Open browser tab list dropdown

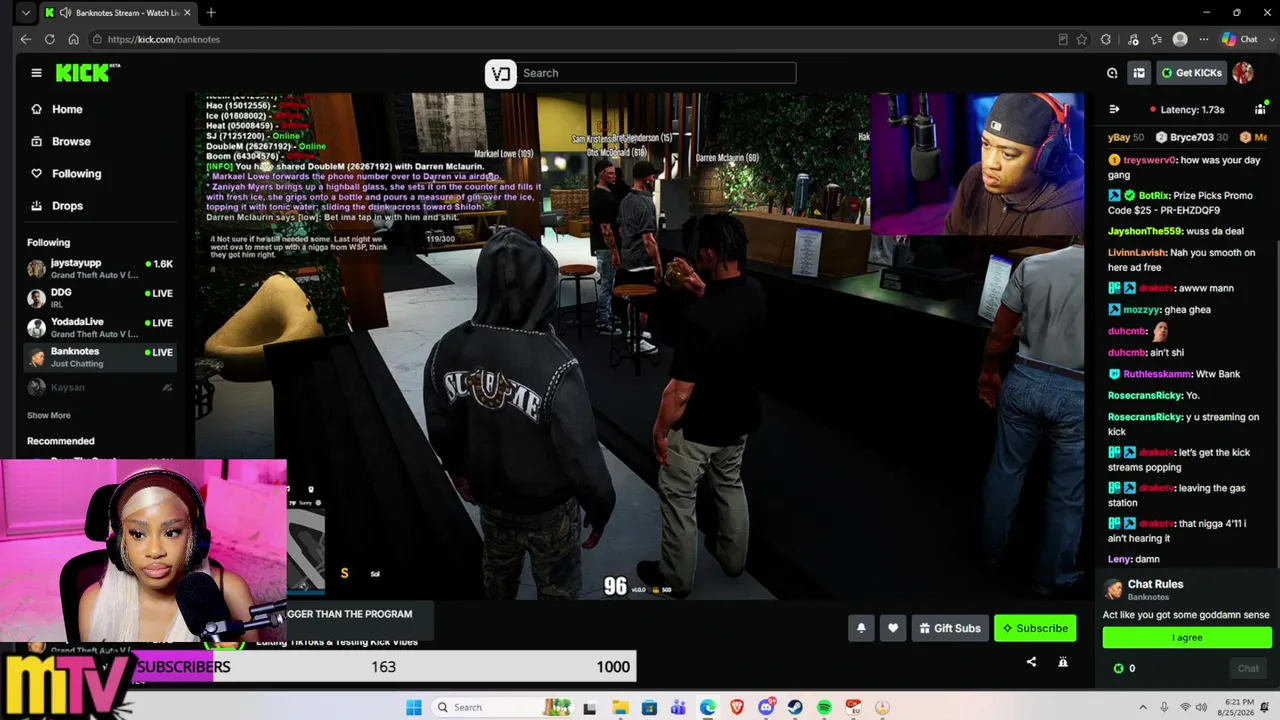pyautogui.click(x=25, y=13)
